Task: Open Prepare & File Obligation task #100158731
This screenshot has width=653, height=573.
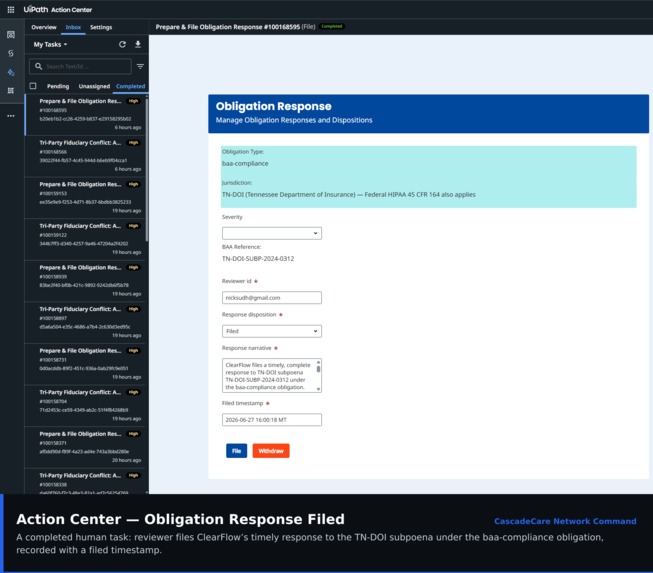Action: (x=87, y=364)
